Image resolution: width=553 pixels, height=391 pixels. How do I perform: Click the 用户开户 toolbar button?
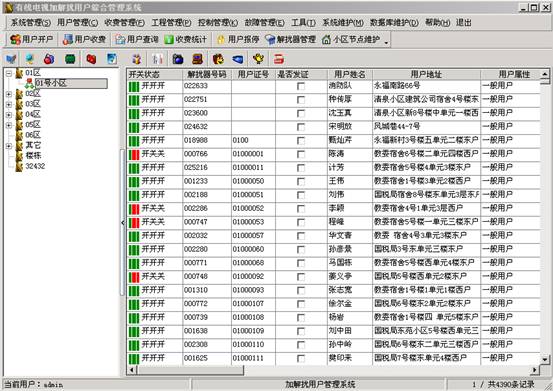click(31, 39)
